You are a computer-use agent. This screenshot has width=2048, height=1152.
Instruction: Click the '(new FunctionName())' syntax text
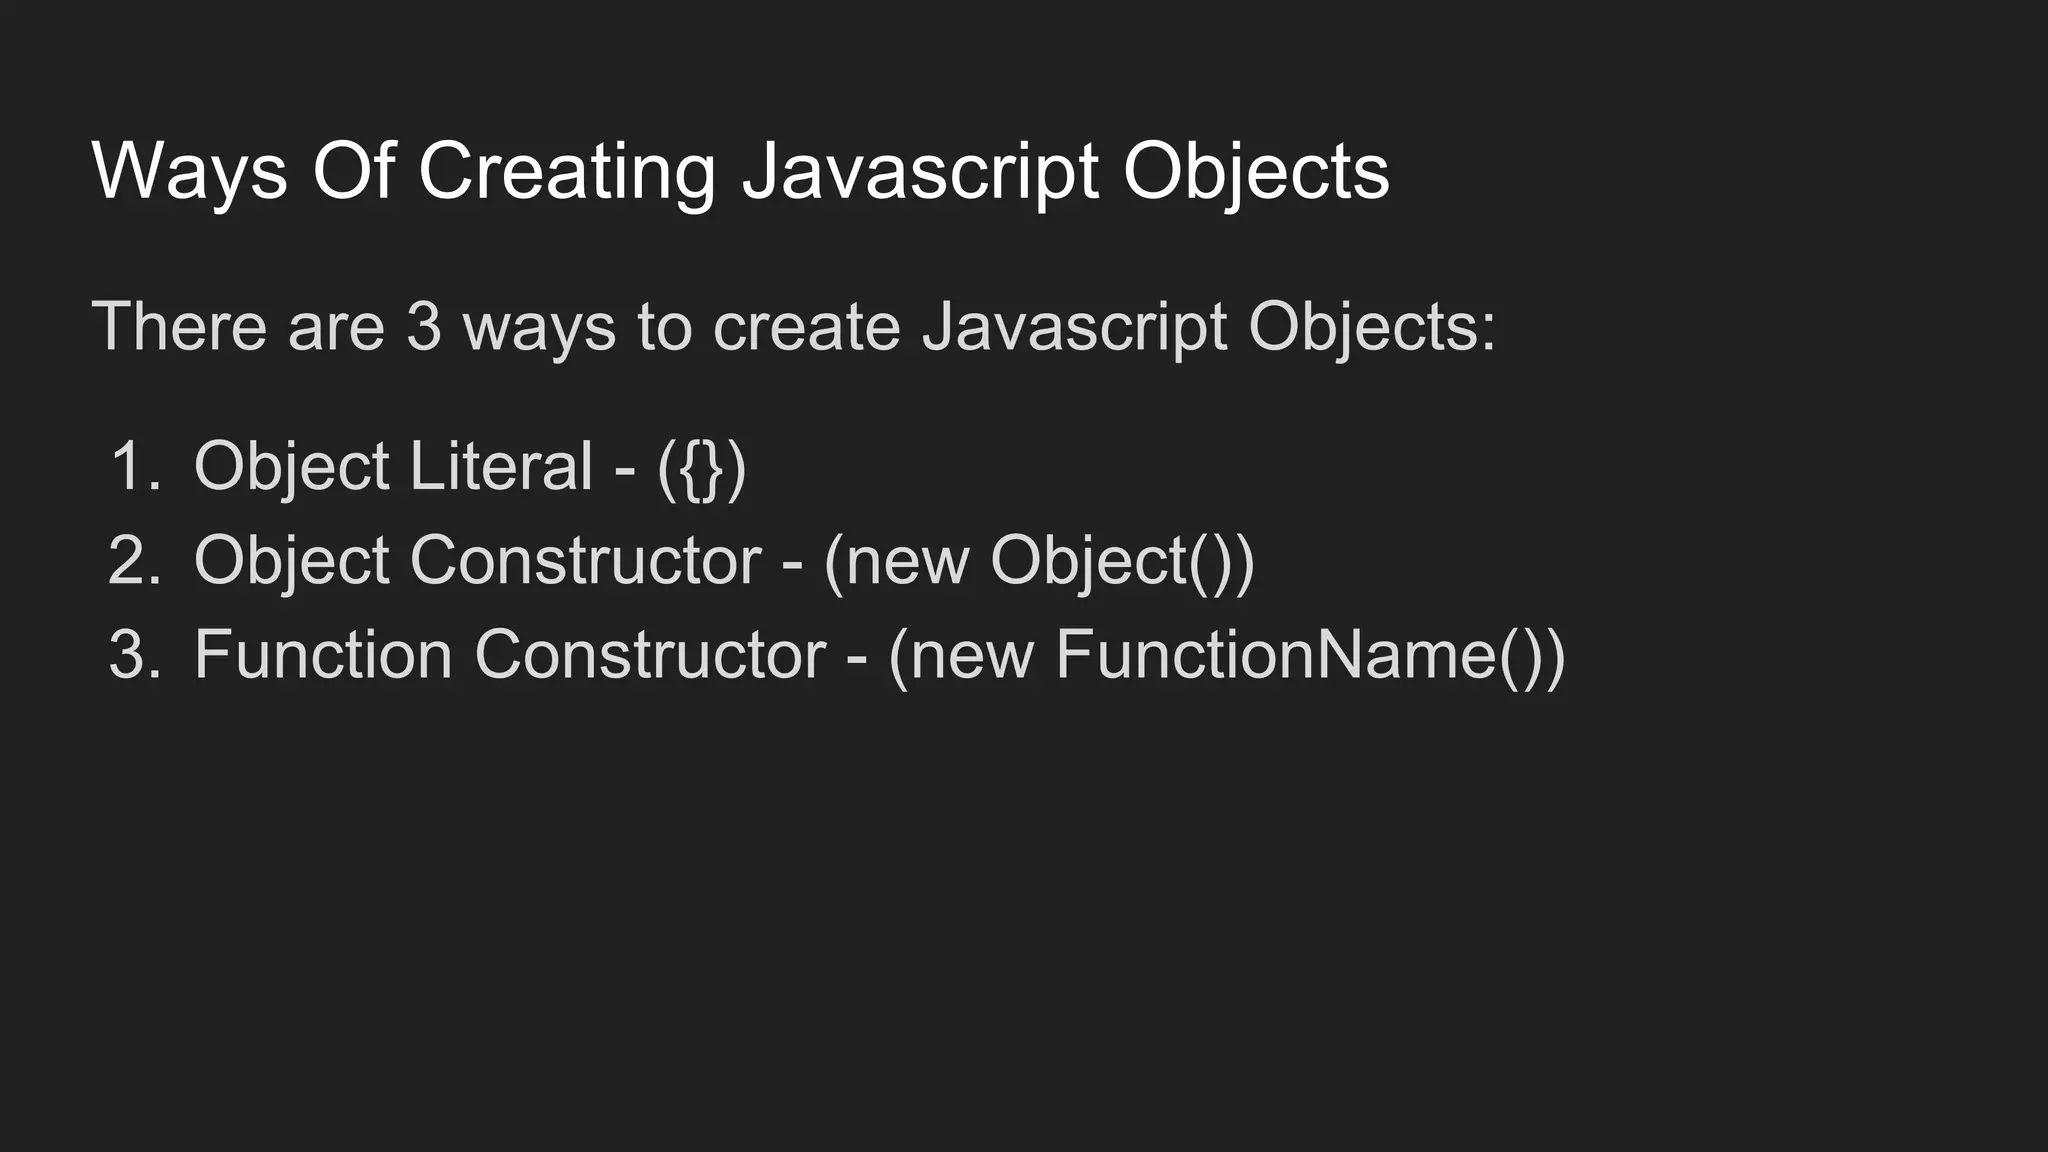click(x=1226, y=656)
